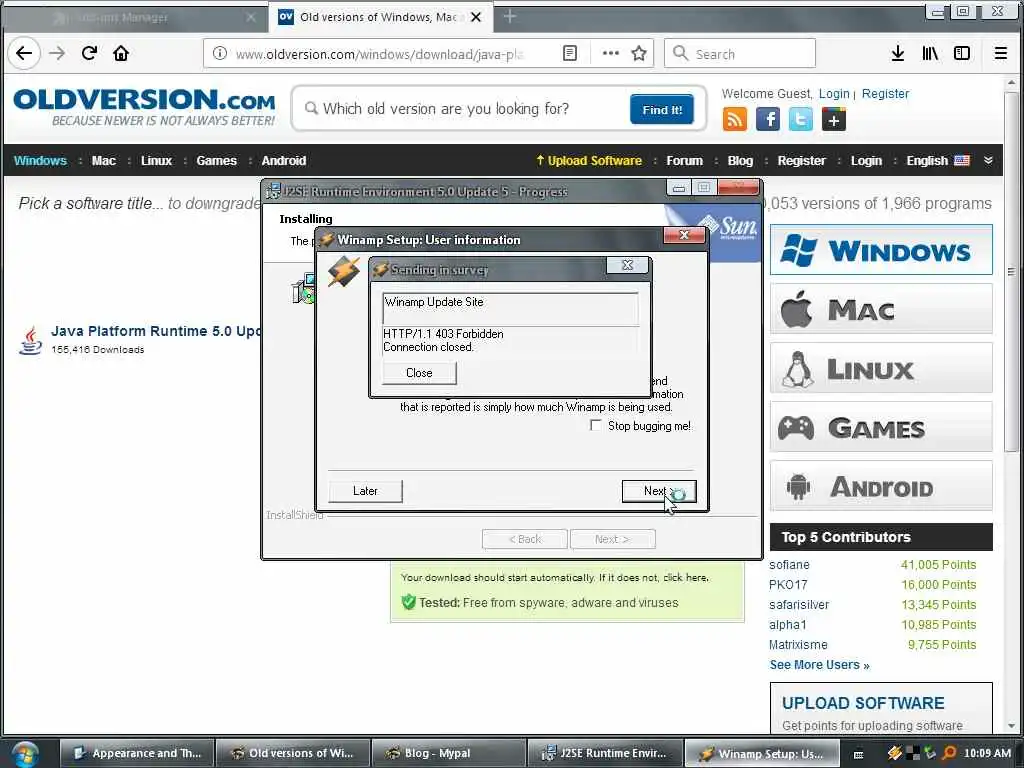Open the Games nav menu item
Image resolution: width=1024 pixels, height=768 pixels.
click(216, 161)
